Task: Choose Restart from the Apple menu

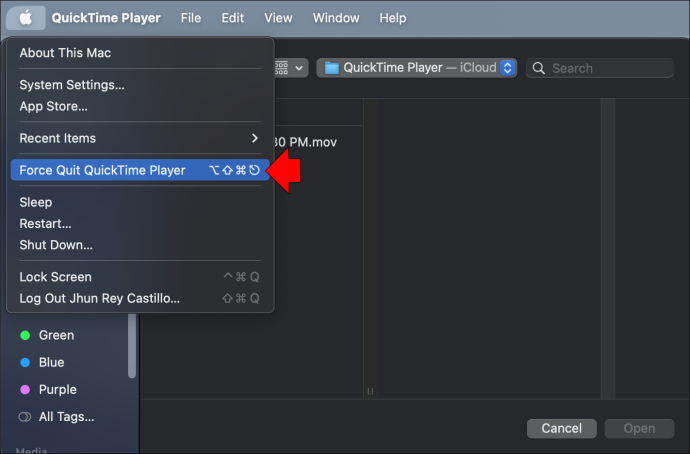Action: point(140,223)
